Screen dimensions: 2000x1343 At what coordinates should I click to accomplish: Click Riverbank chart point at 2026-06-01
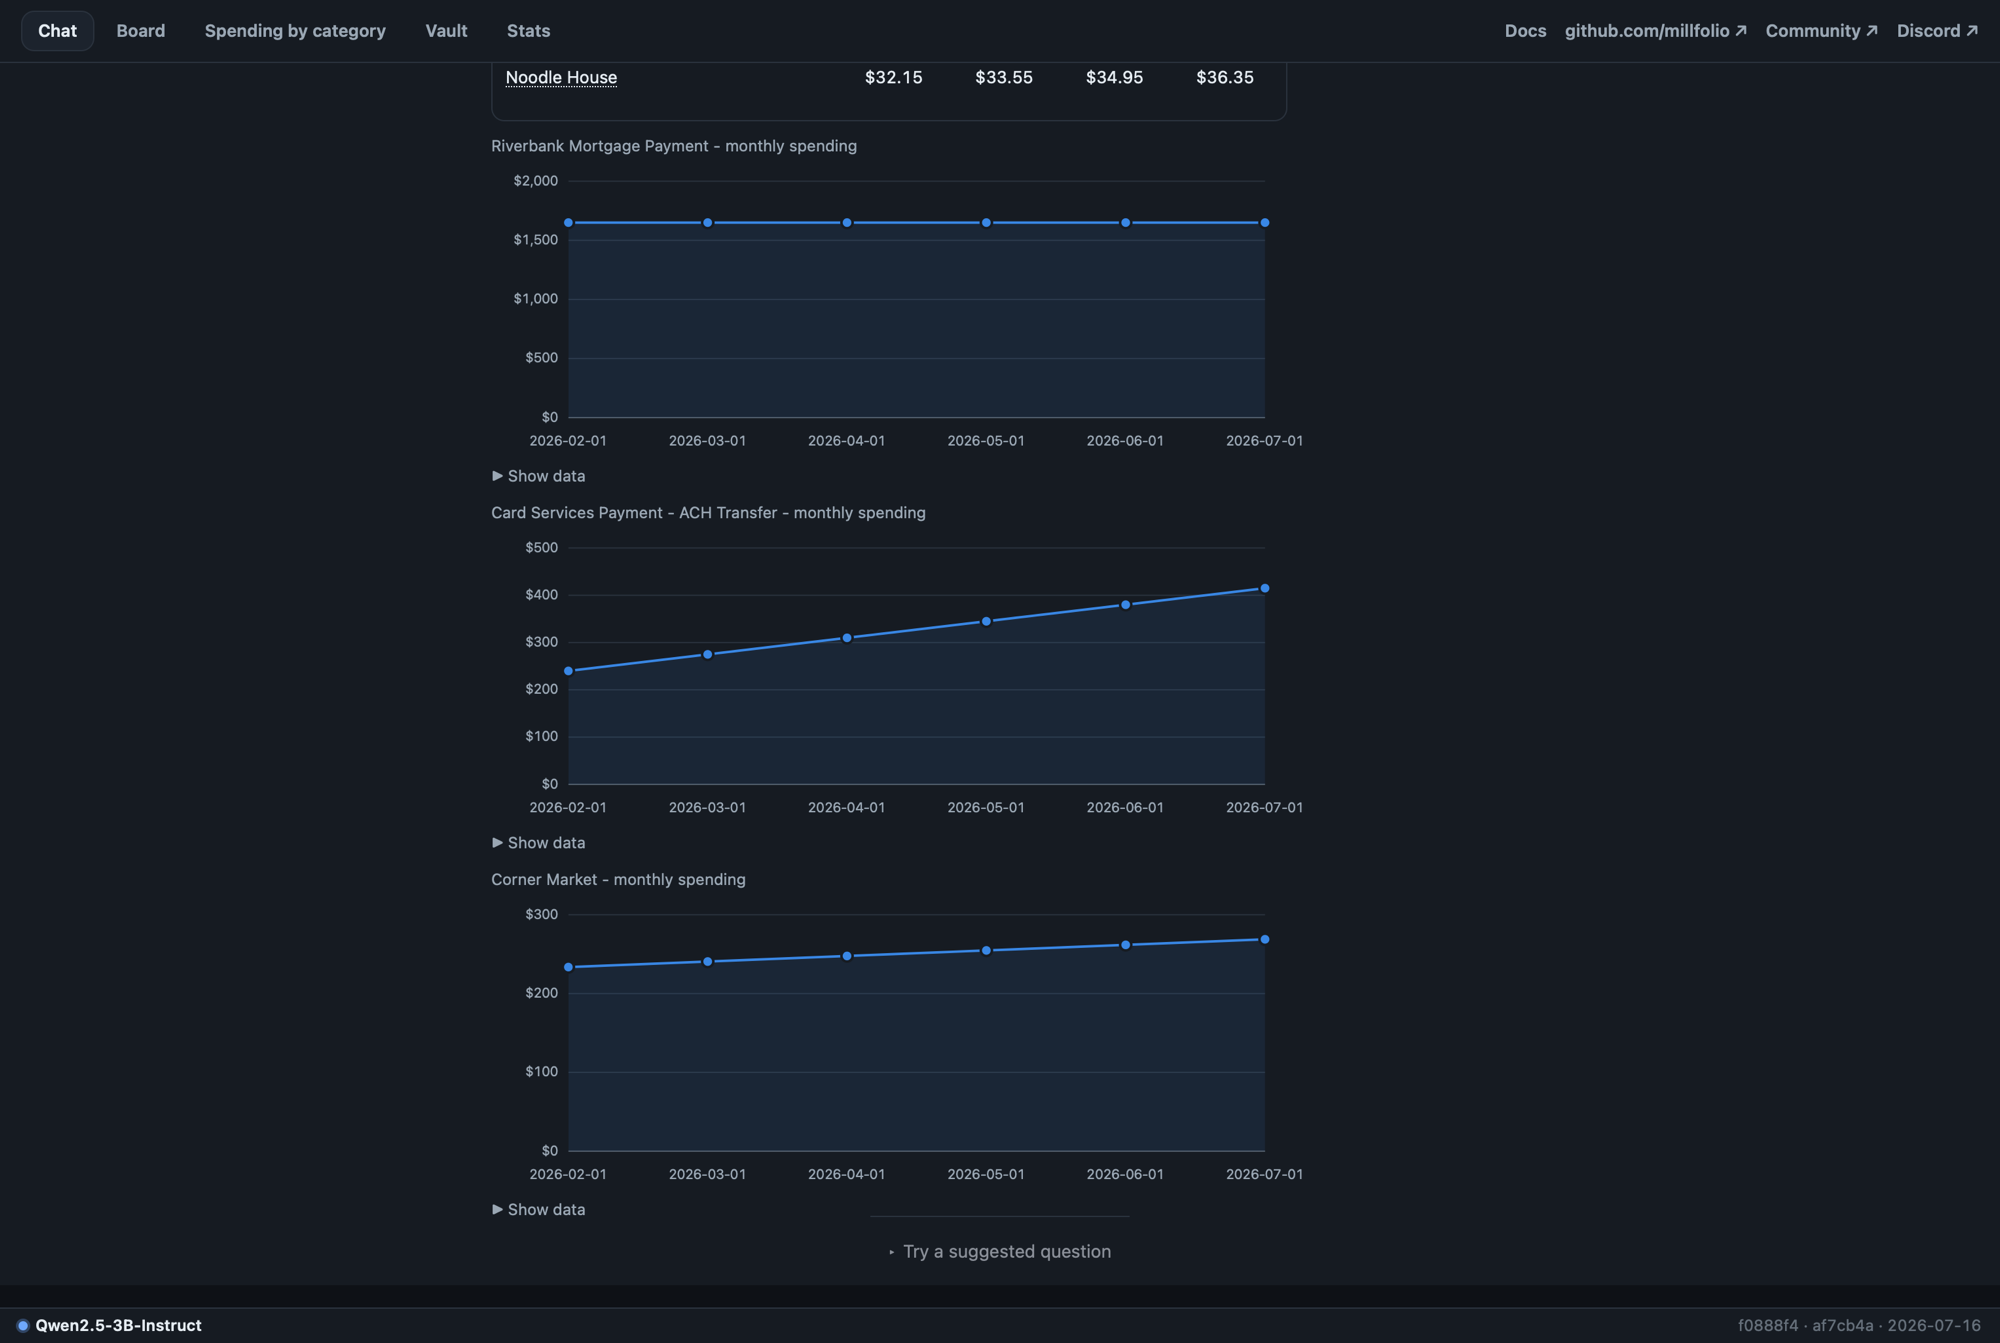(1126, 223)
